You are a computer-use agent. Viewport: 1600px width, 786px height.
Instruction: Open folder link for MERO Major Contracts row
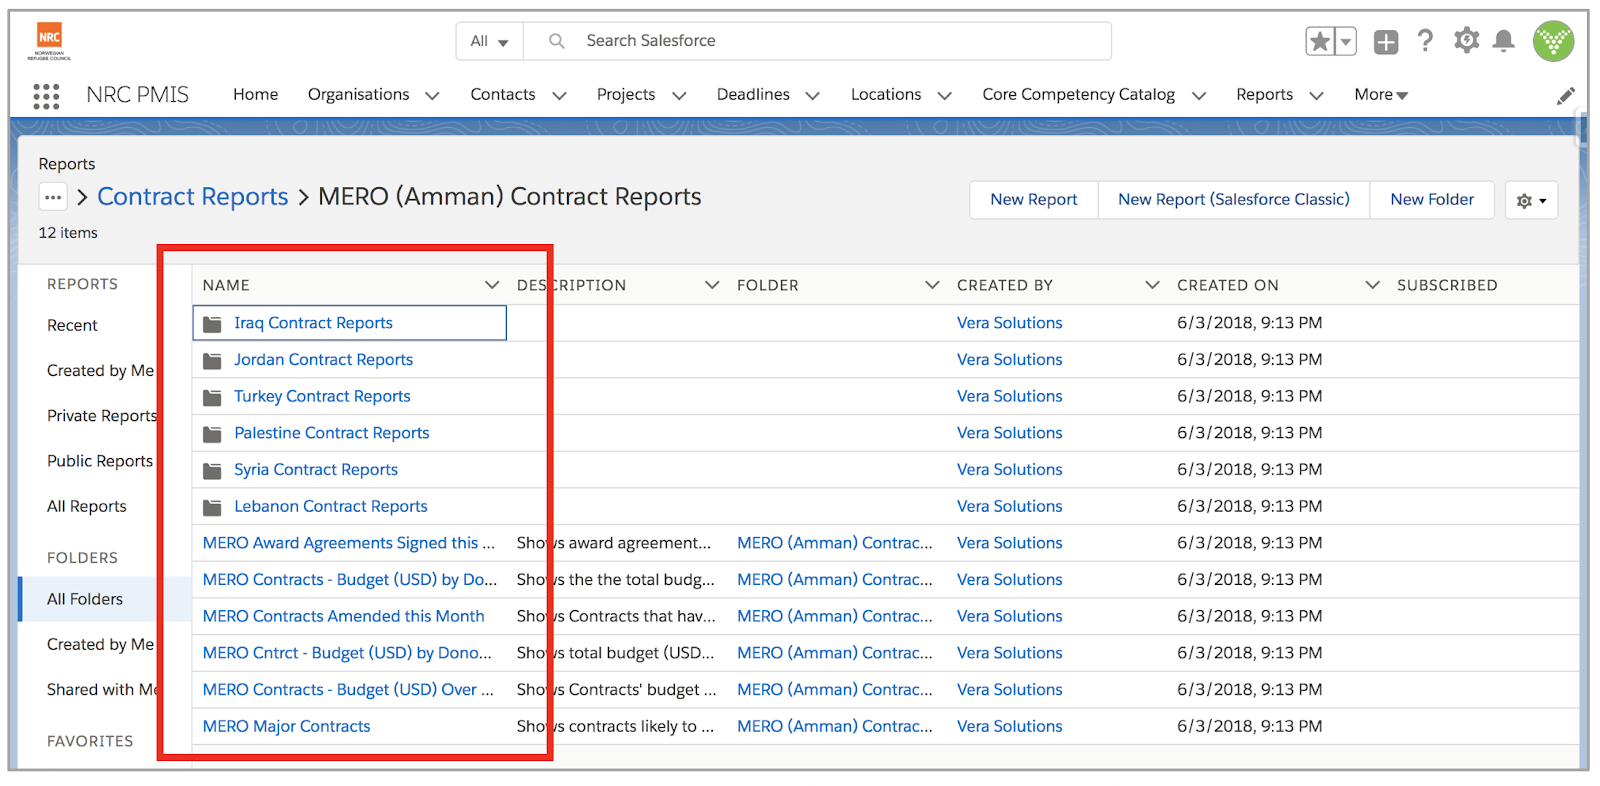point(834,727)
